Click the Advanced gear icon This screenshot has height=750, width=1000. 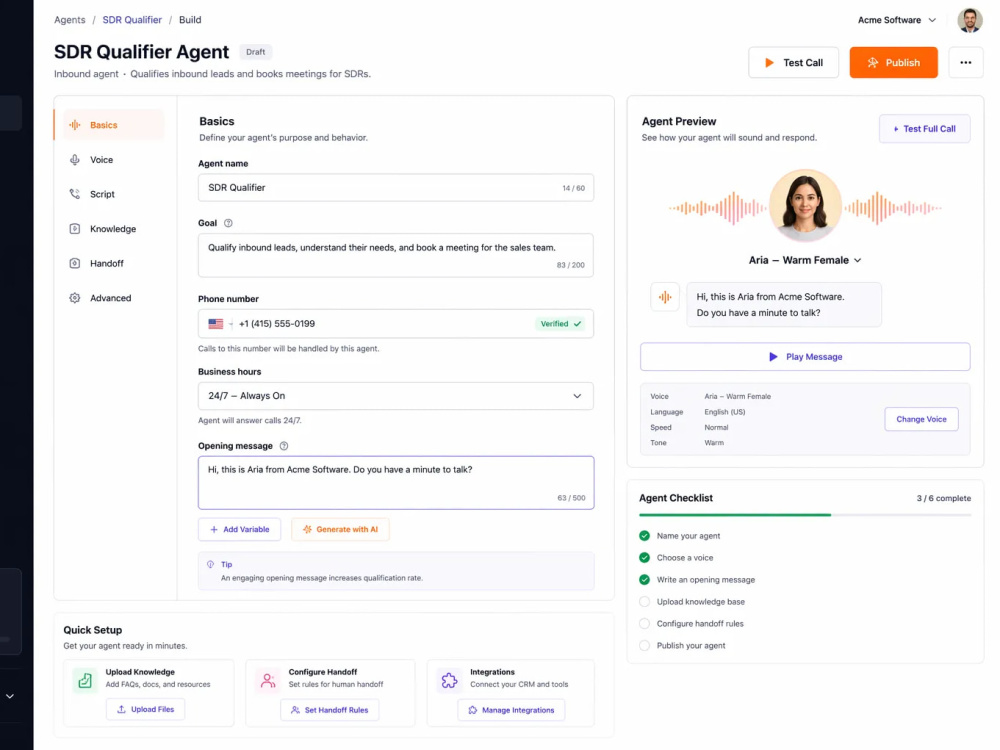coord(75,298)
